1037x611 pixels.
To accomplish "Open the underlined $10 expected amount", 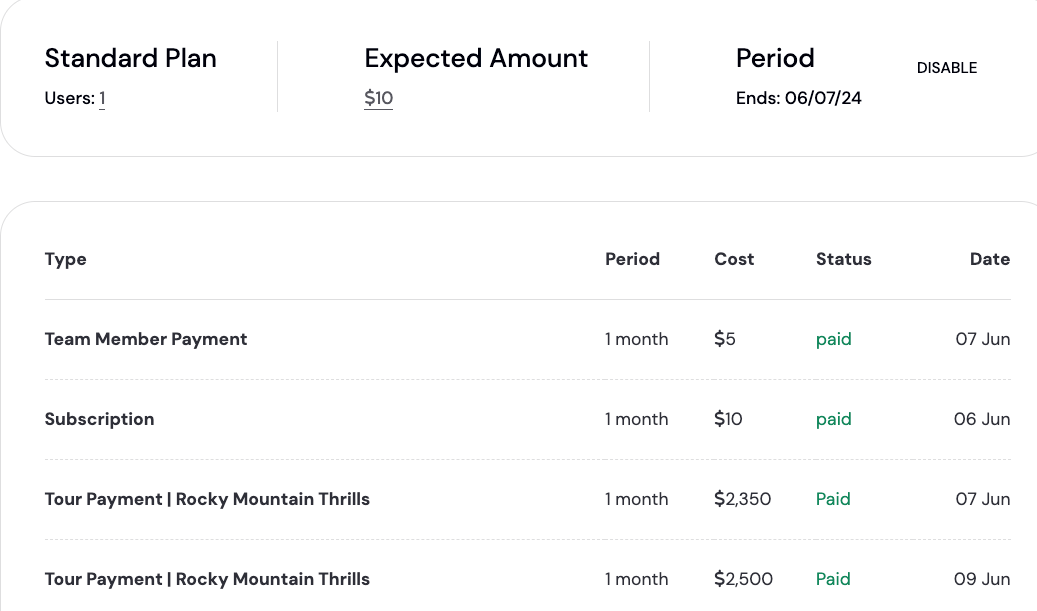I will tap(378, 98).
